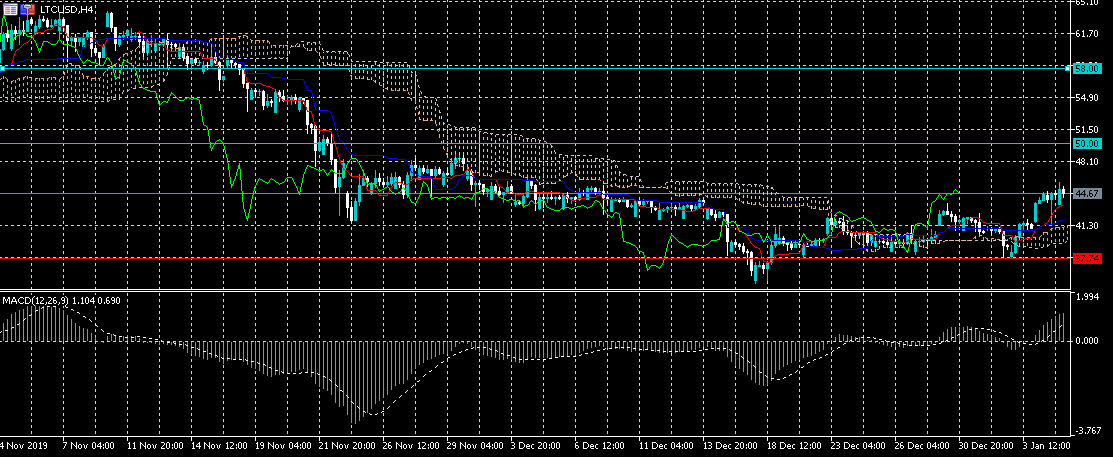The height and width of the screenshot is (457, 1113).
Task: Click the 0.000 level on MACD scale
Action: tap(1085, 340)
